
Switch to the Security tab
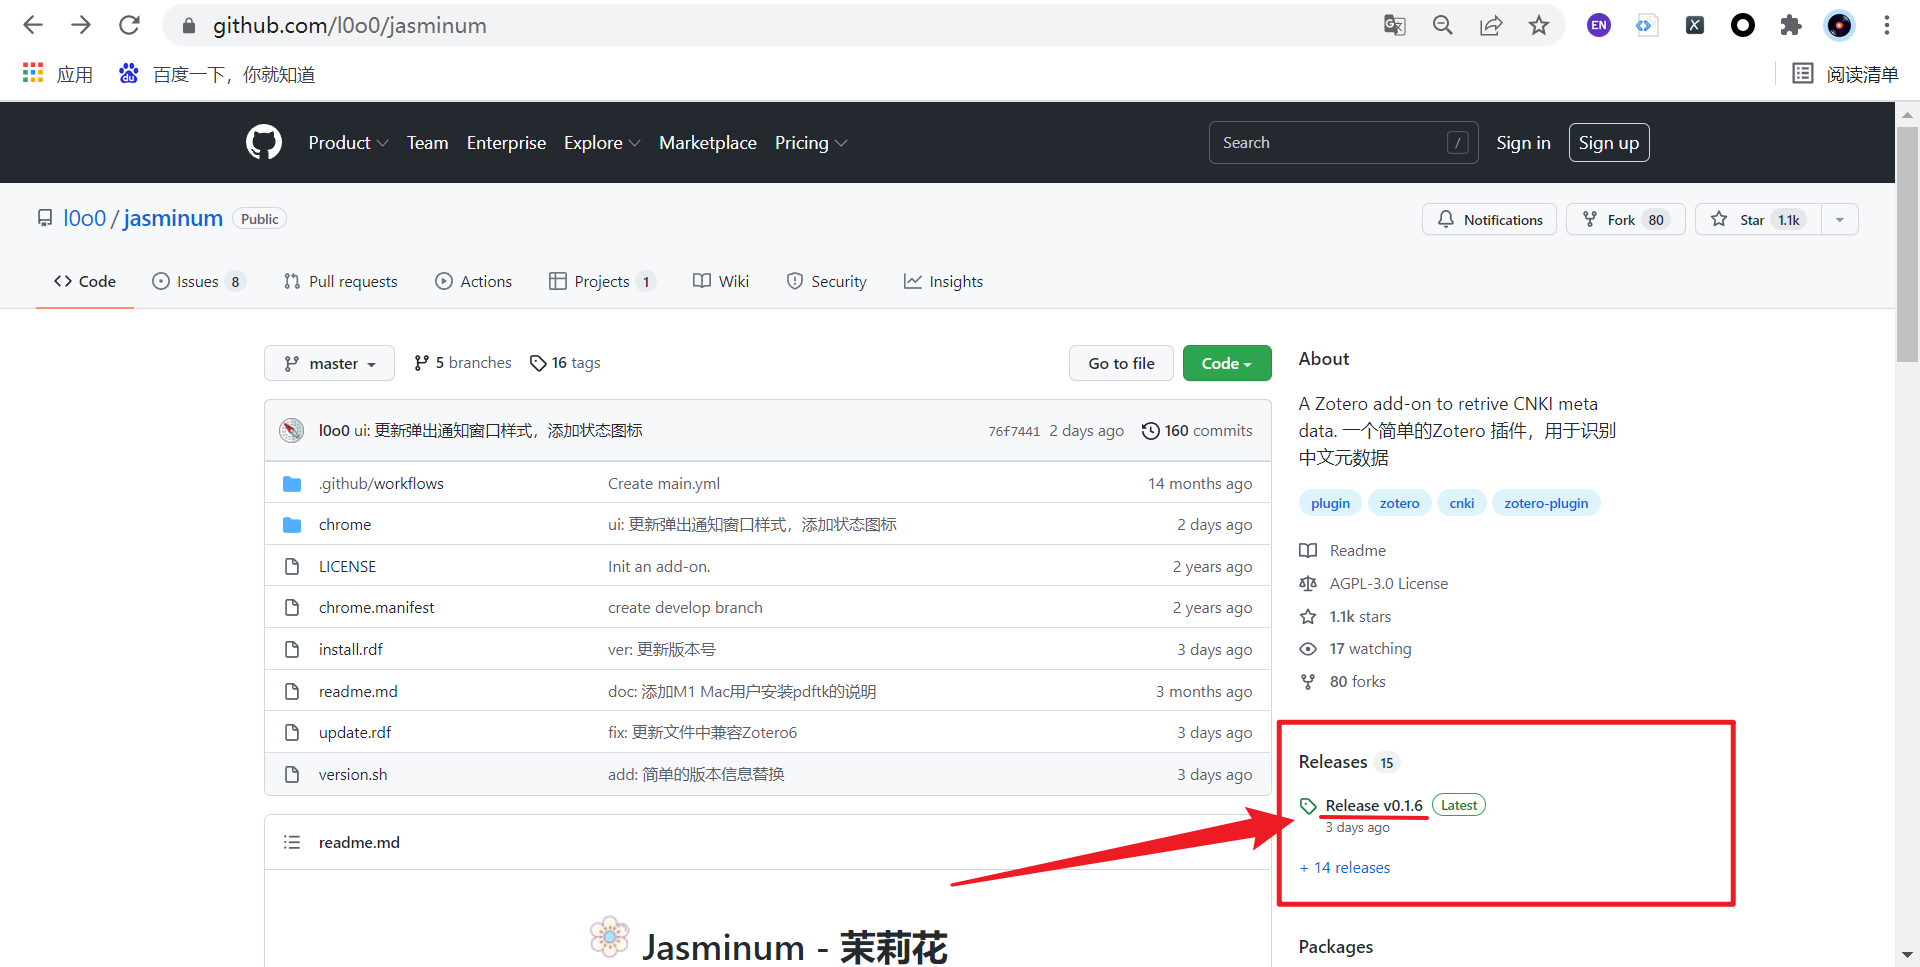(x=827, y=281)
